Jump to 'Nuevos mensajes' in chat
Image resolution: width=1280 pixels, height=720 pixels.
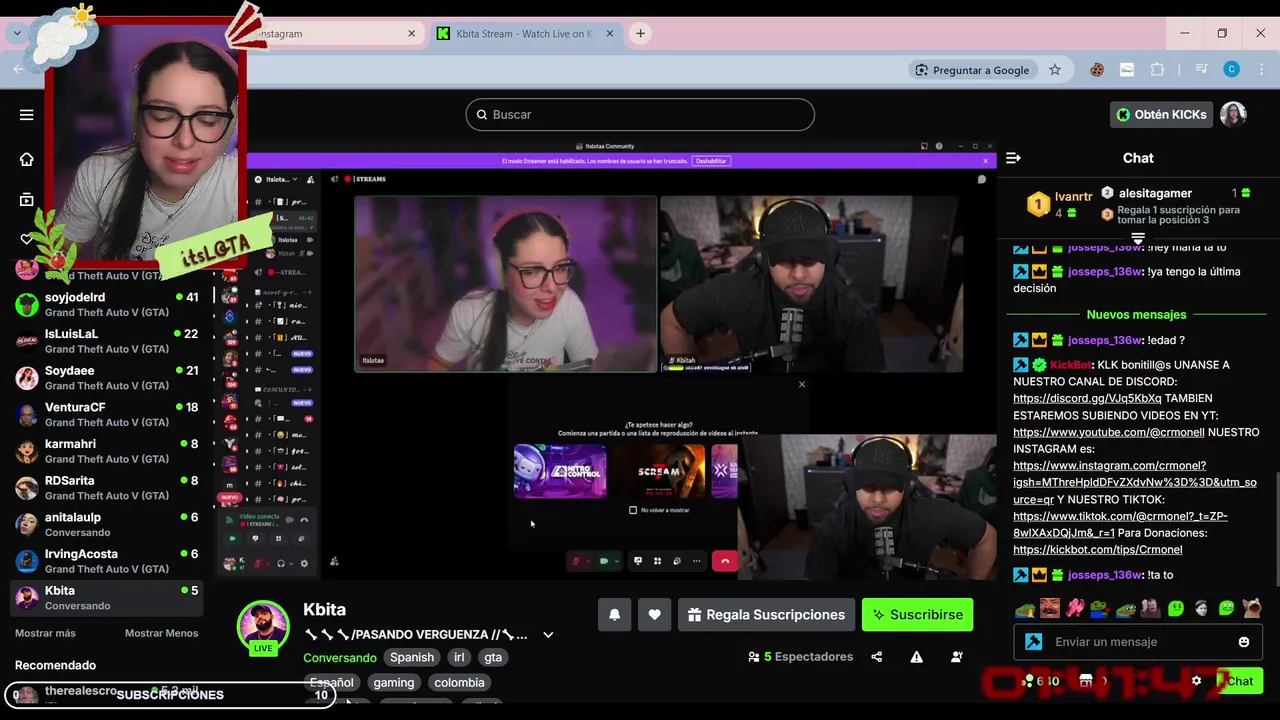coord(1137,315)
